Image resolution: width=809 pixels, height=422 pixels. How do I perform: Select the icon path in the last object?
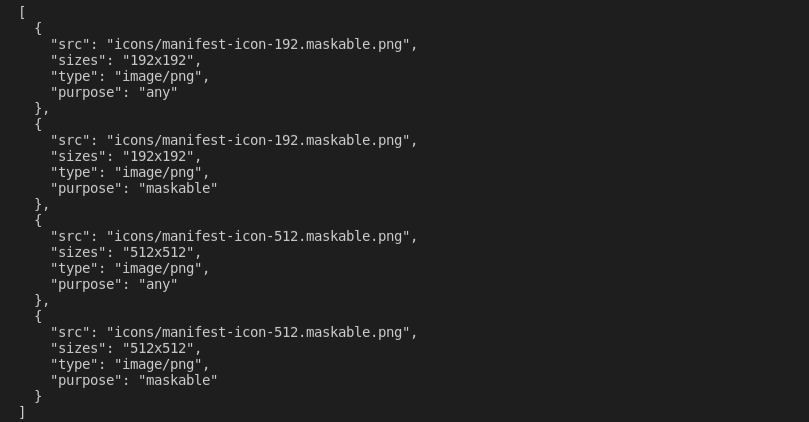click(261, 332)
